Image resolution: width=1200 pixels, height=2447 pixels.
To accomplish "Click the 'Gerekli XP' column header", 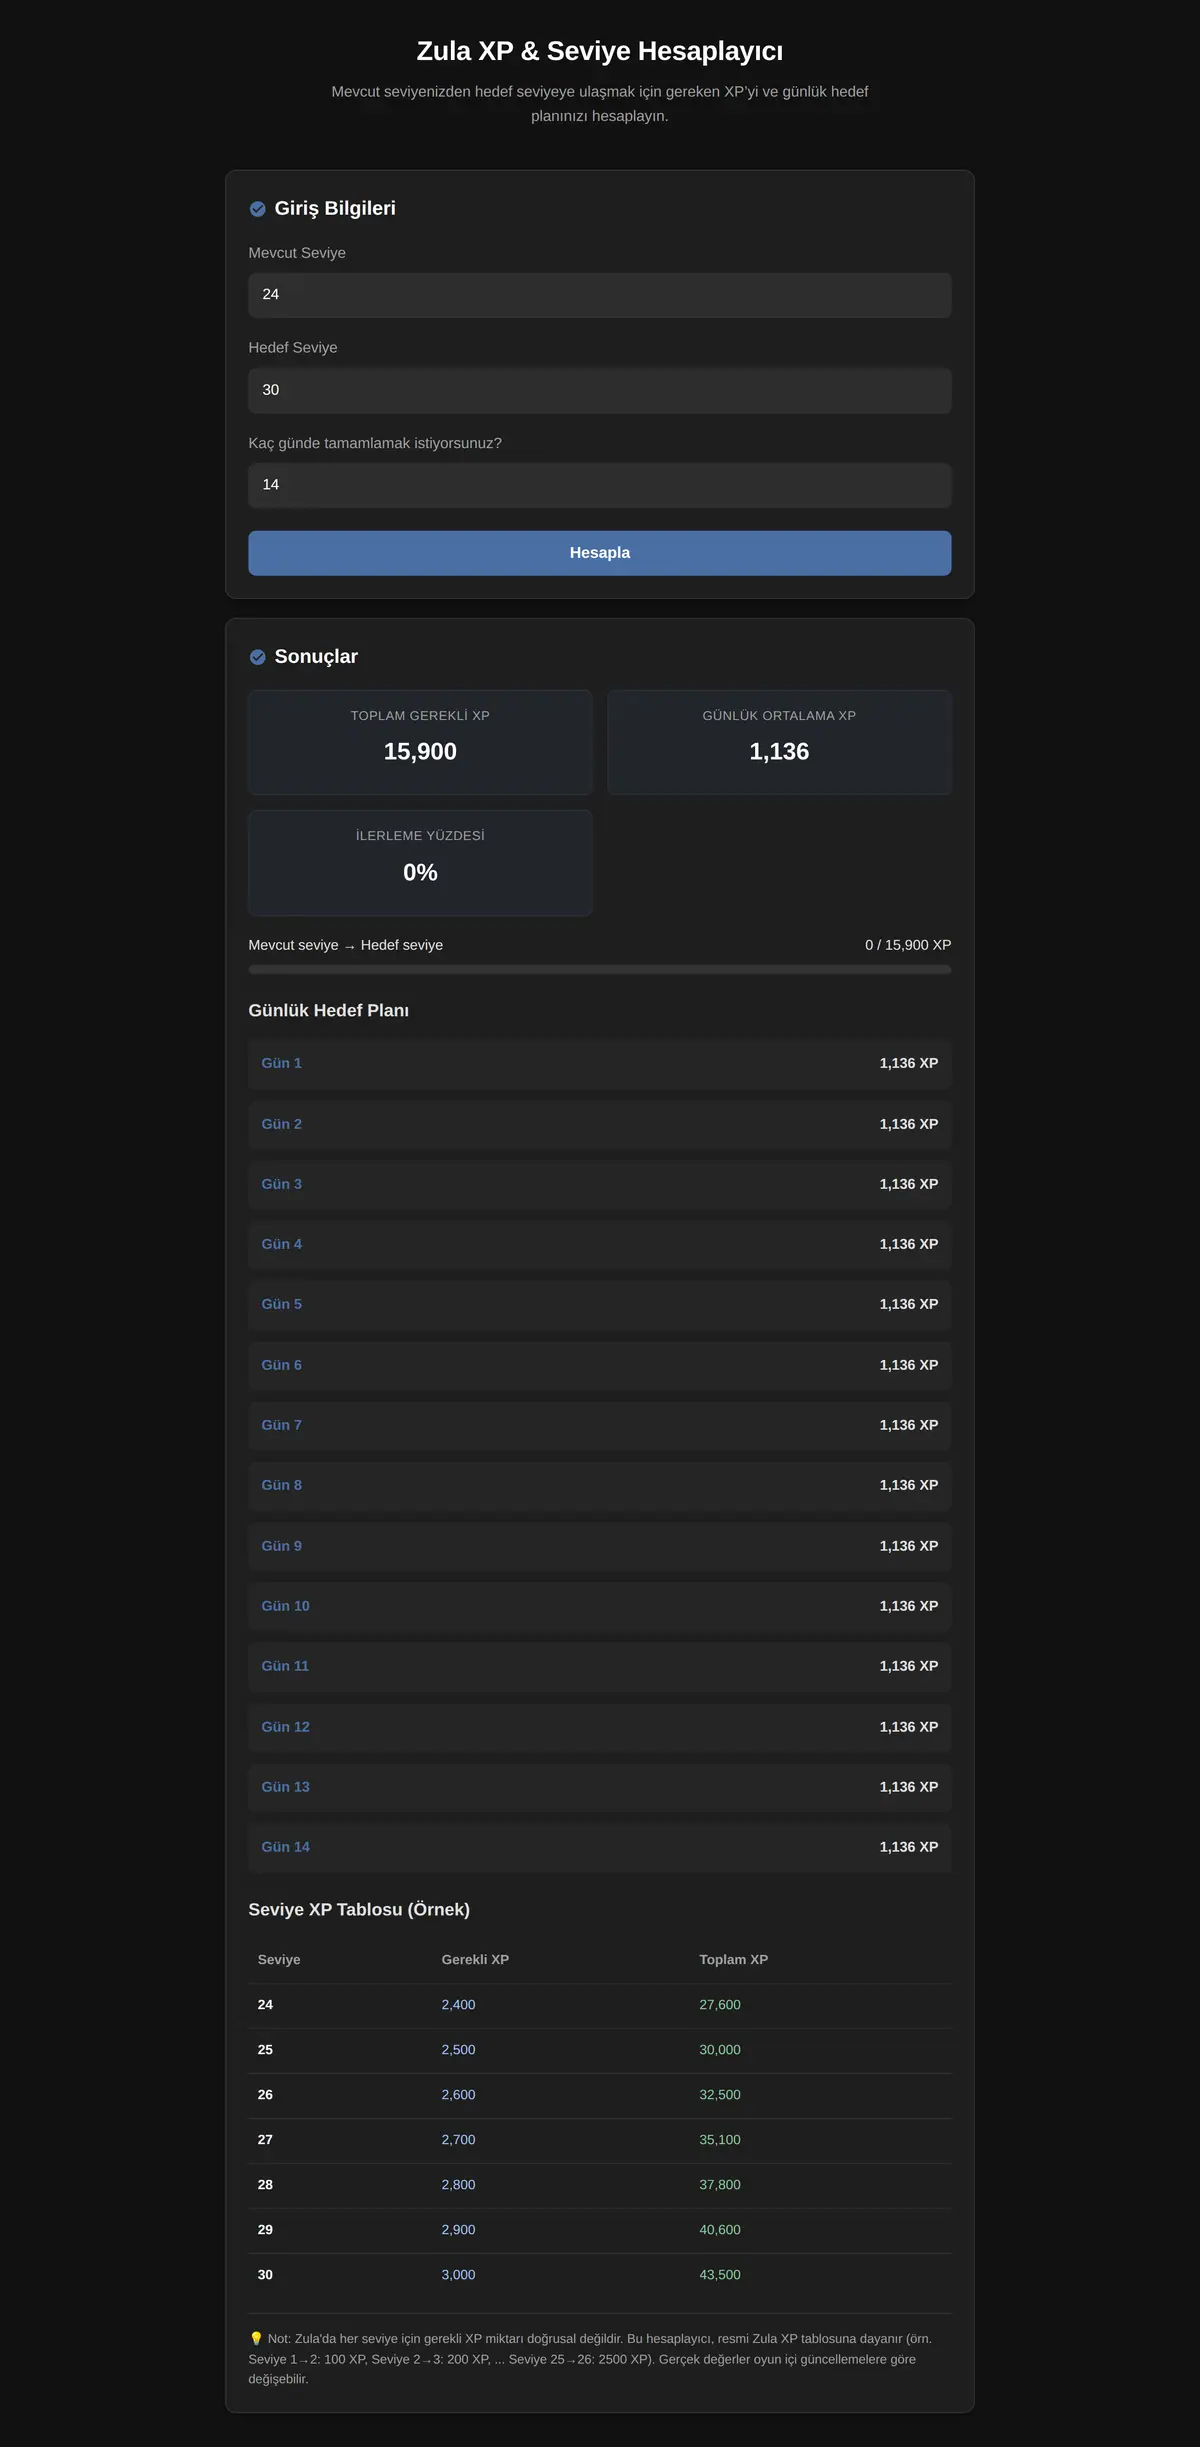I will 475,1960.
